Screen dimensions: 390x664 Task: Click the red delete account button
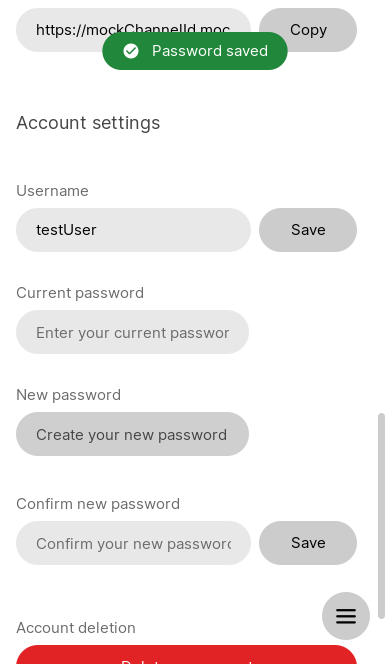tap(186, 655)
